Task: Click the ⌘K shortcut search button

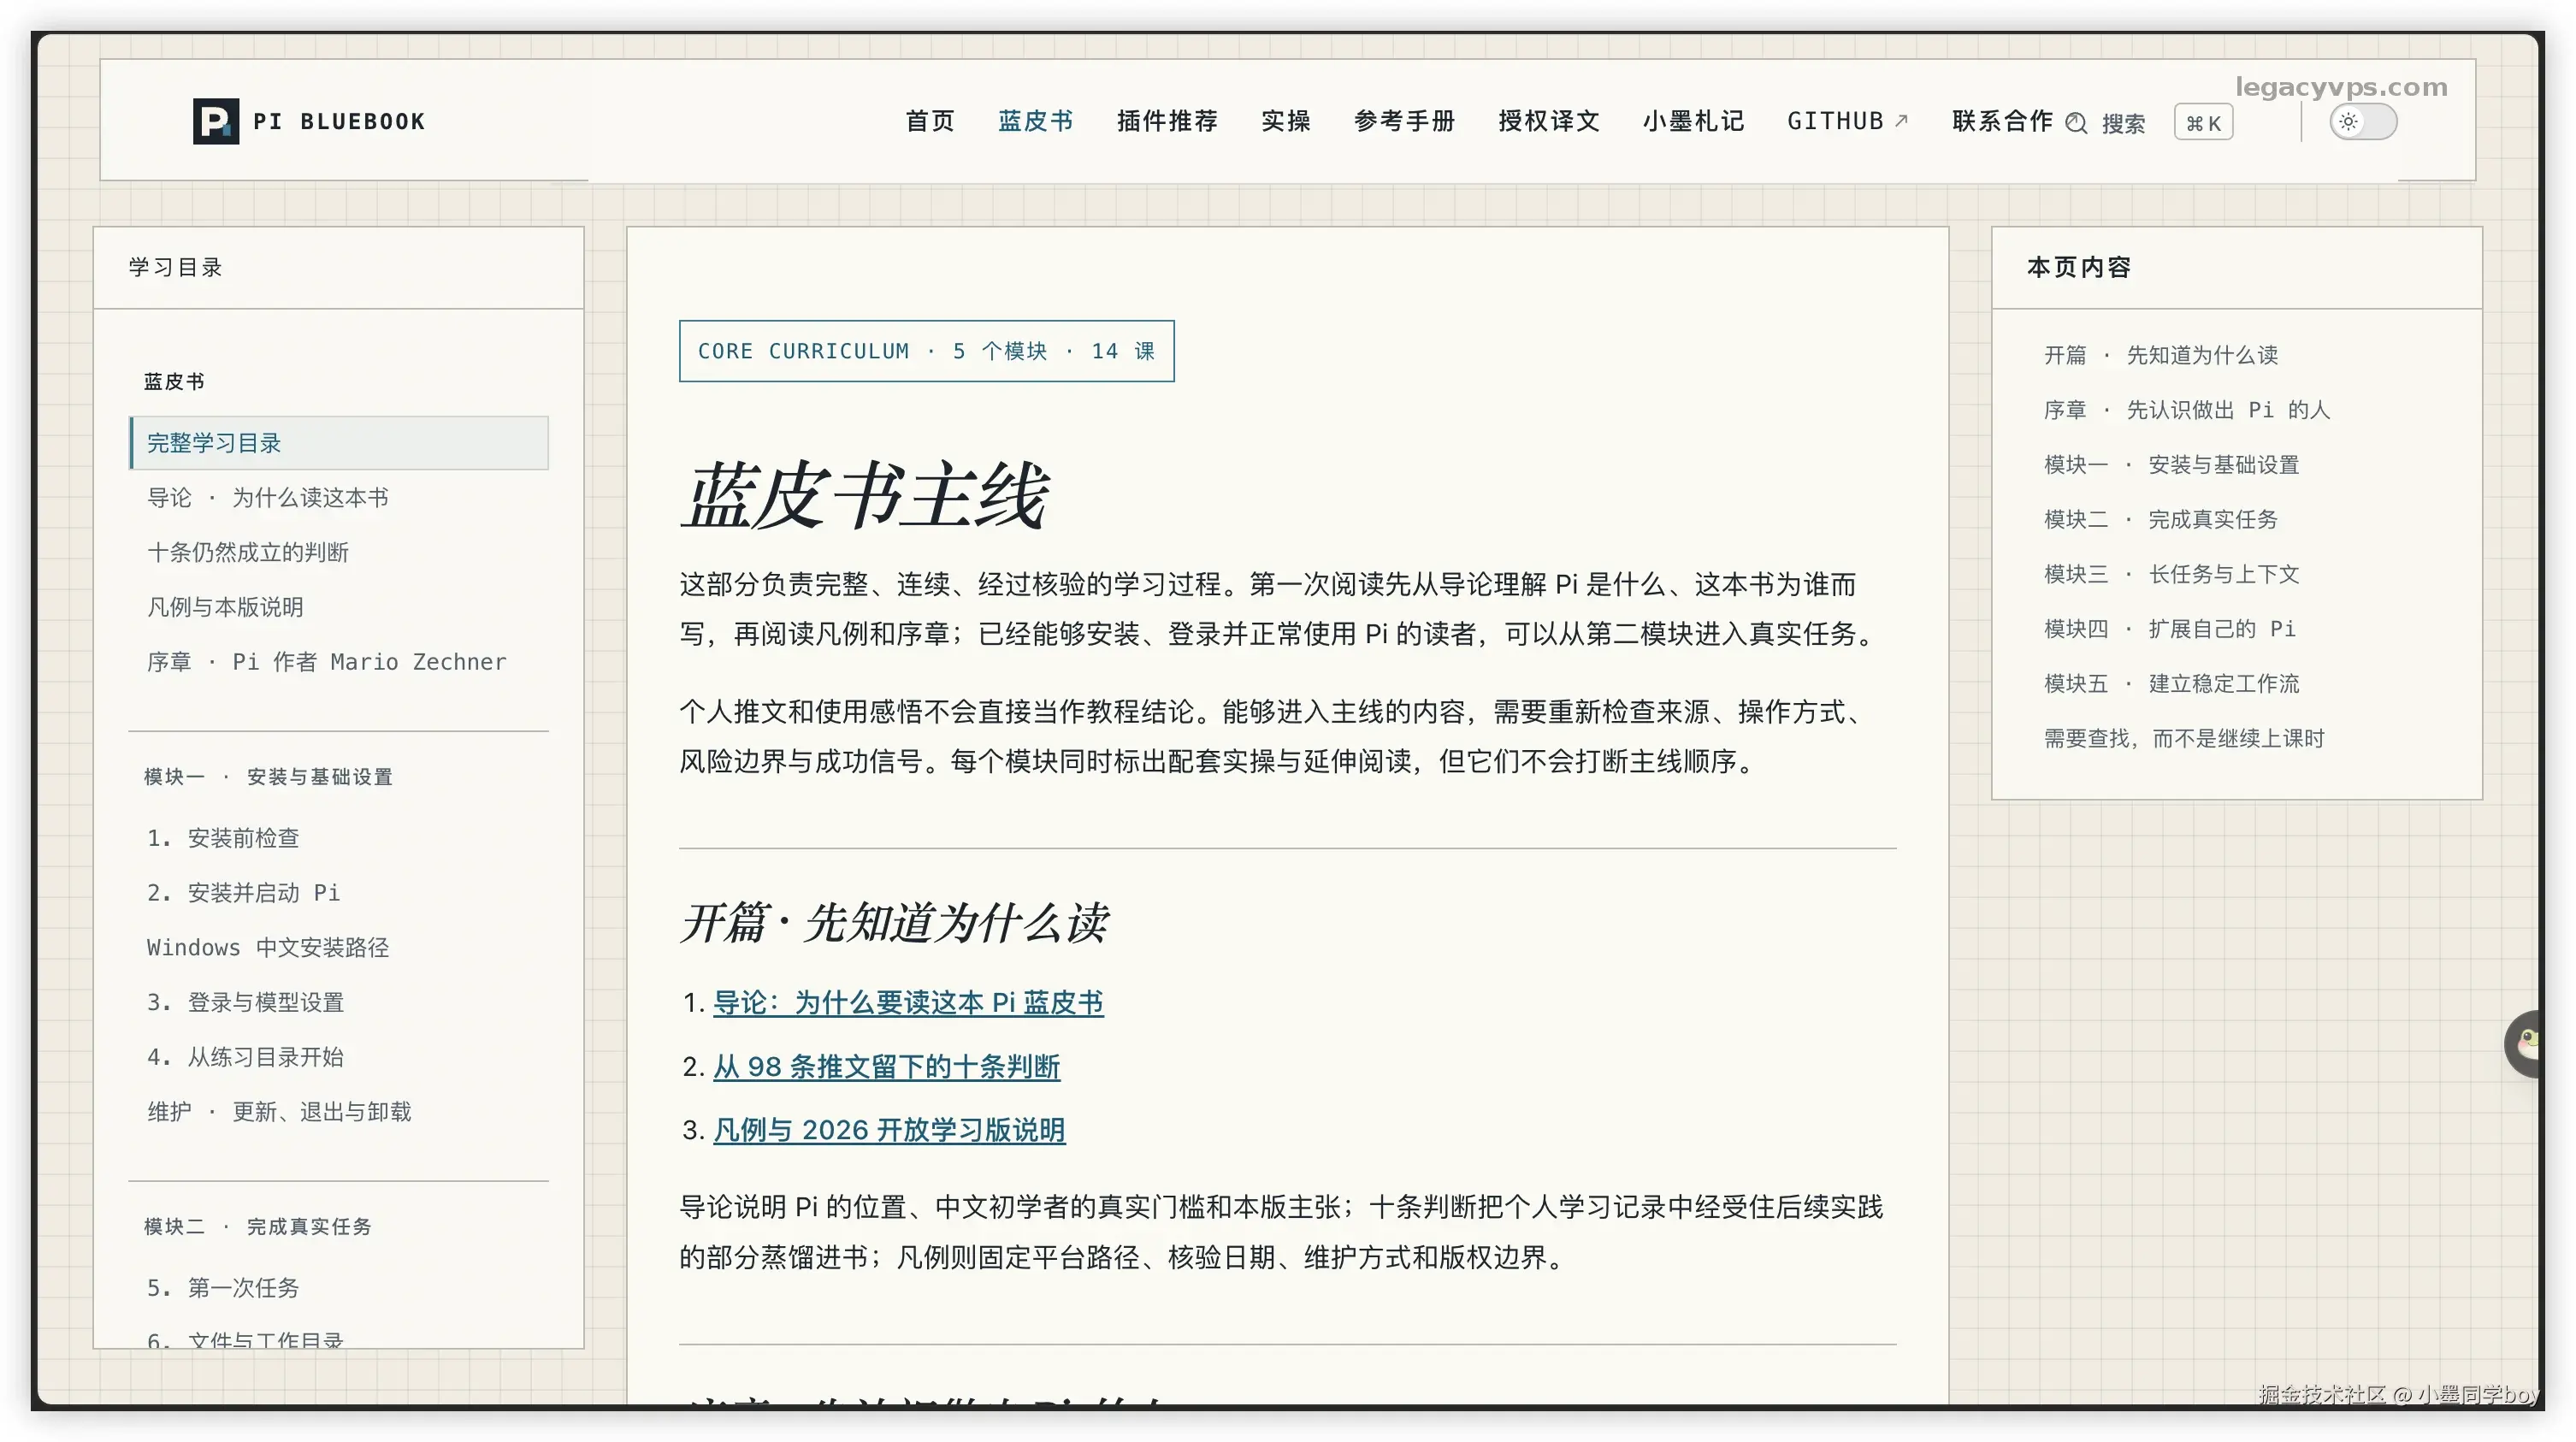Action: tap(2203, 123)
